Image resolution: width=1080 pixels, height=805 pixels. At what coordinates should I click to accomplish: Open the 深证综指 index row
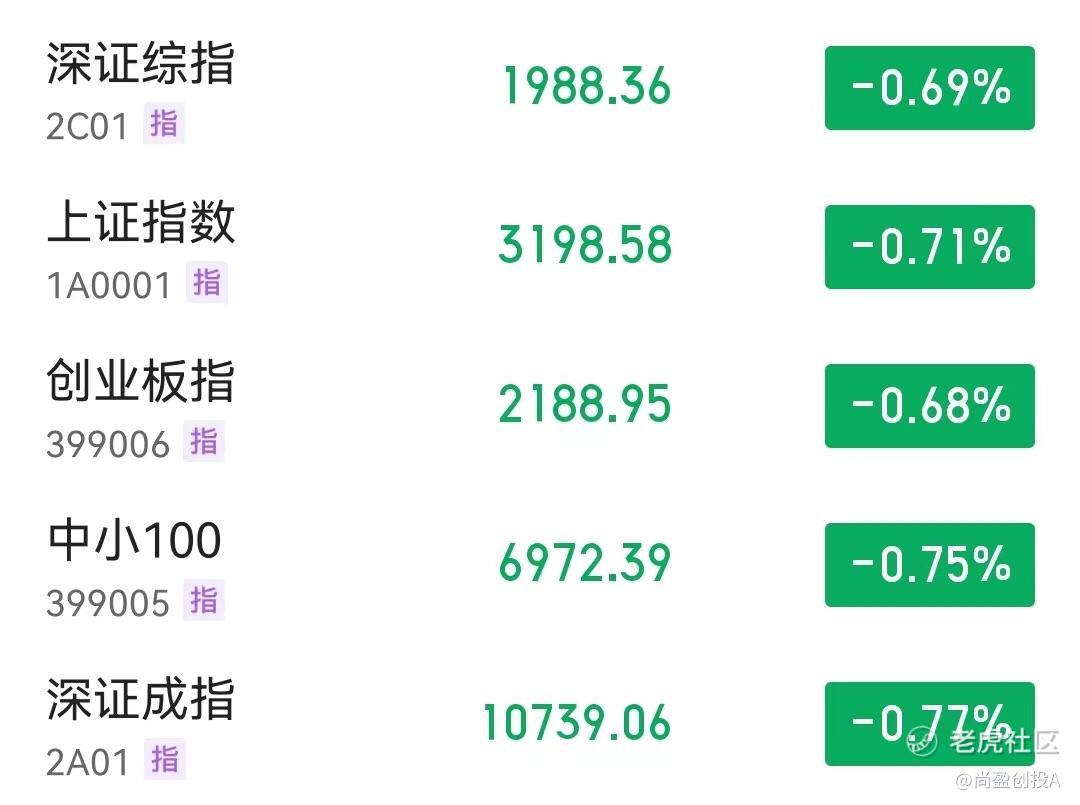point(540,90)
